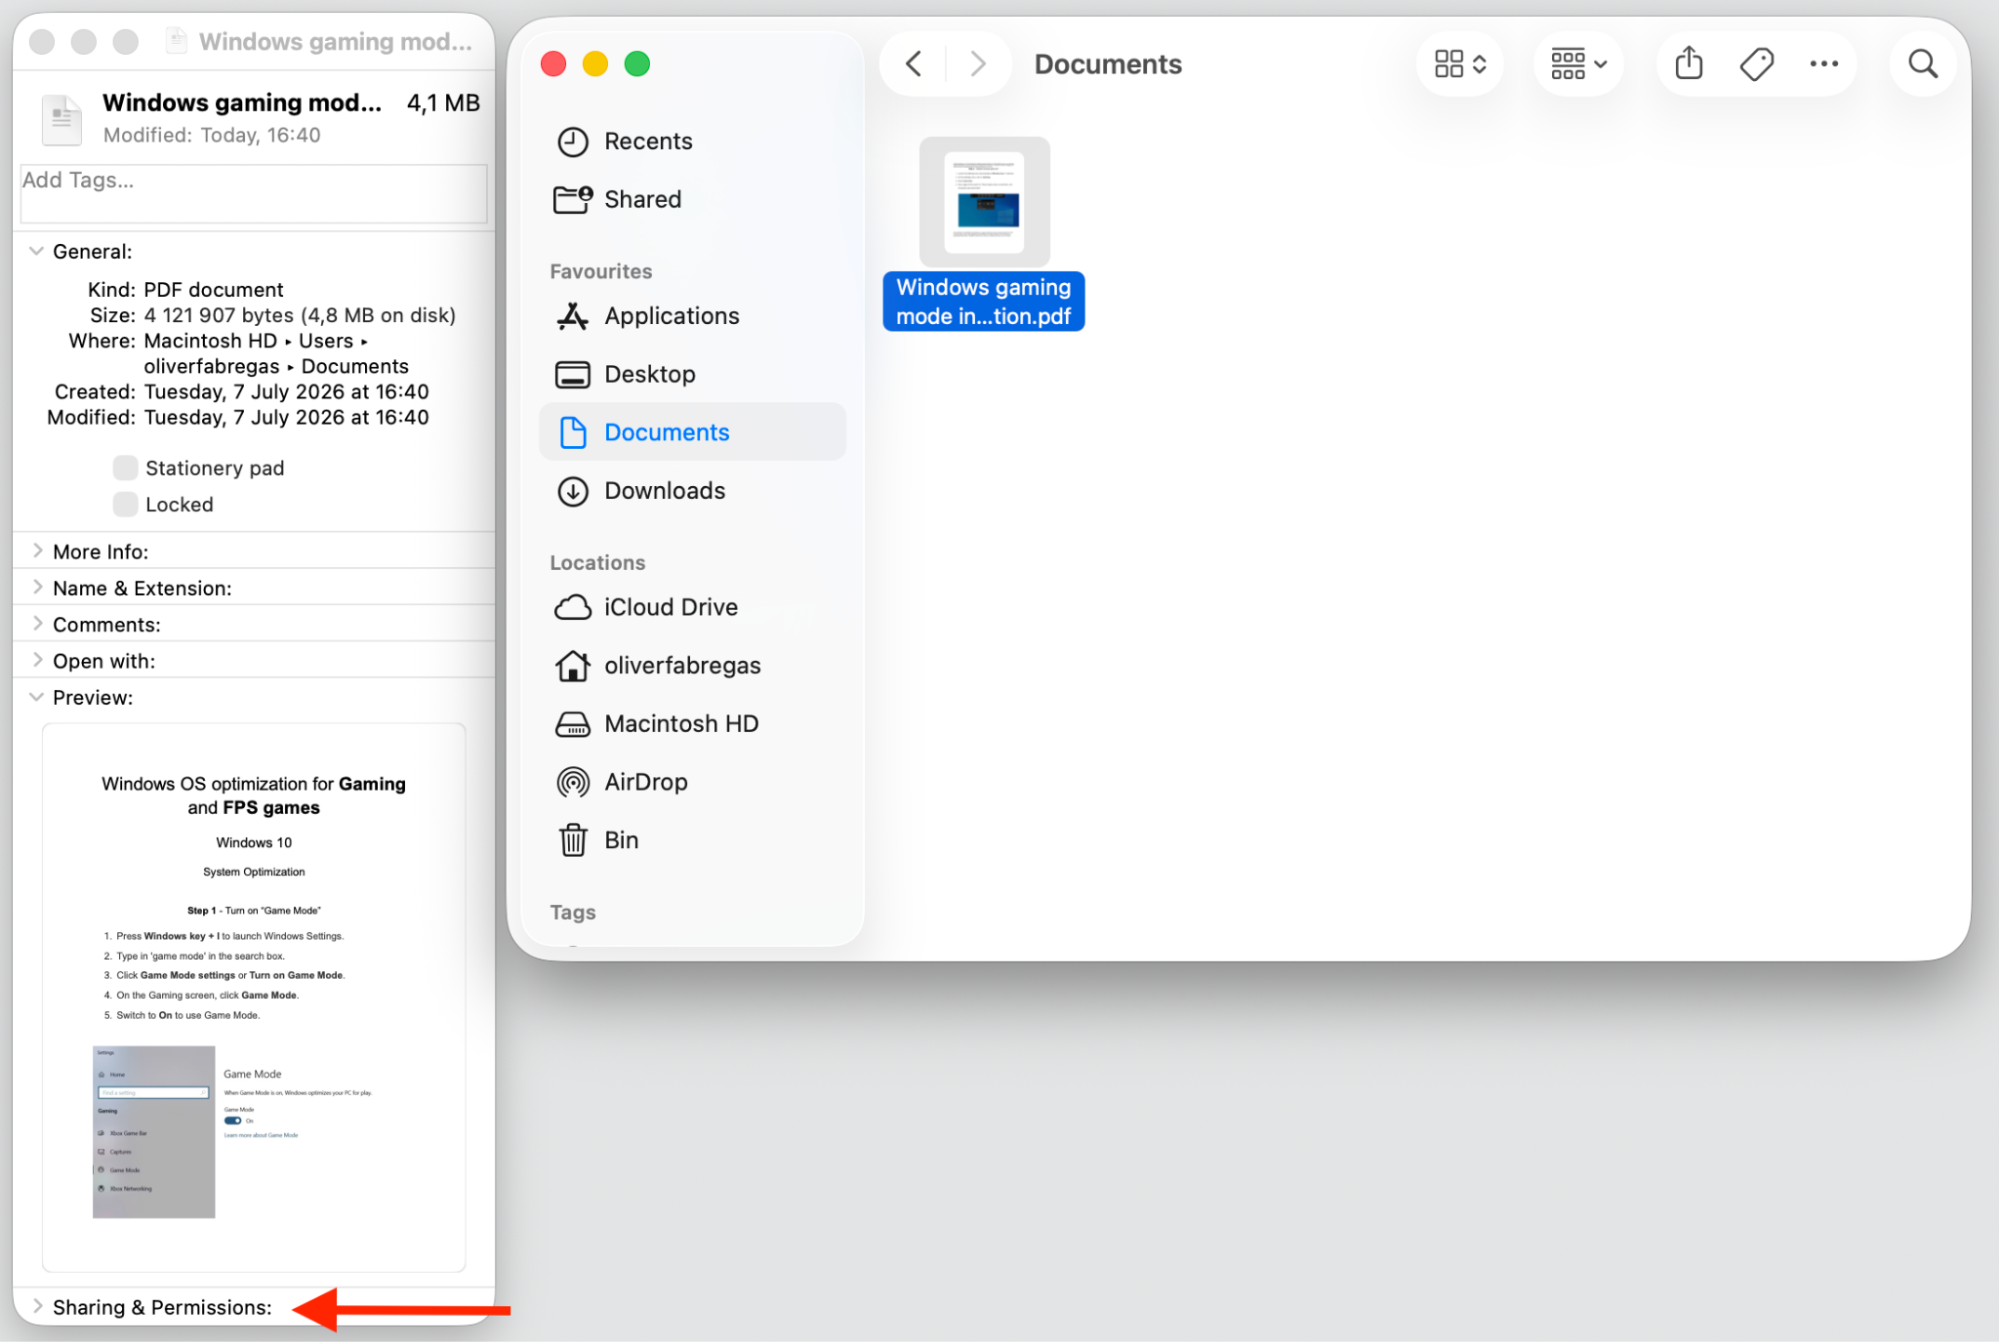
Task: Open Macintosh HD in the sidebar
Action: pos(692,724)
